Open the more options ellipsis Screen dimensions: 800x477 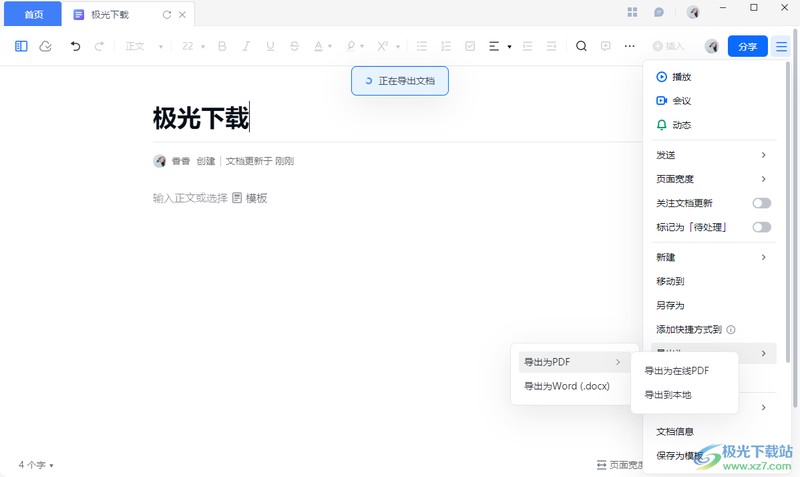click(630, 46)
